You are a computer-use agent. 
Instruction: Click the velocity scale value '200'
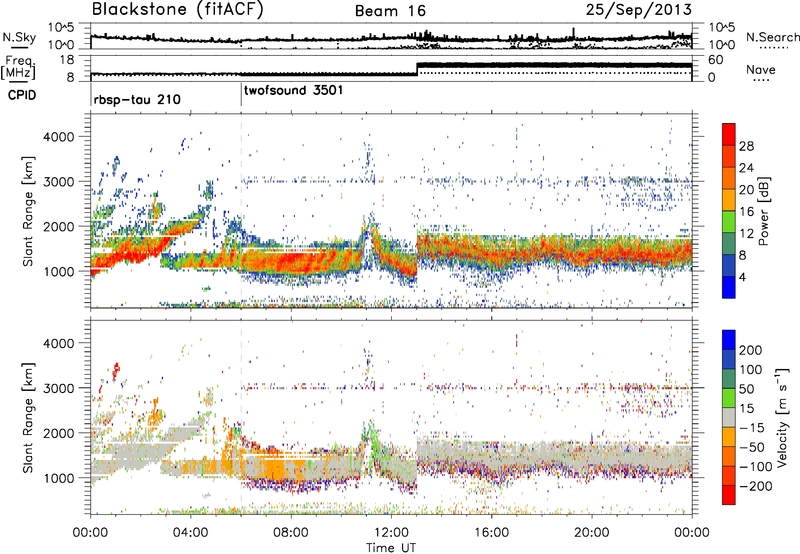tap(751, 350)
